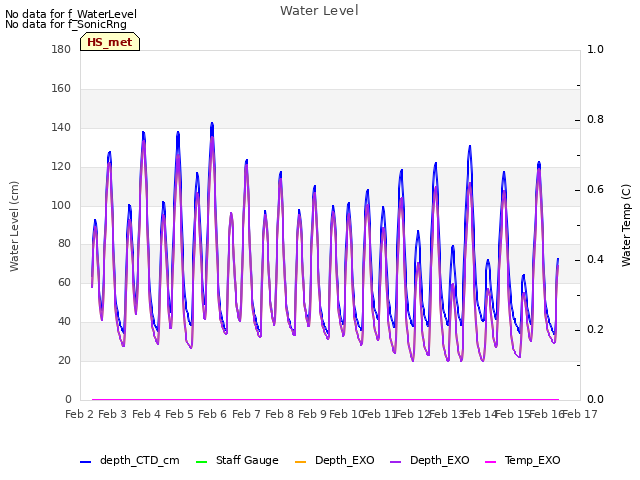Click the flat magenta Temp_EXO line along the chart bottom
This screenshot has height=480, width=640.
[325, 399]
